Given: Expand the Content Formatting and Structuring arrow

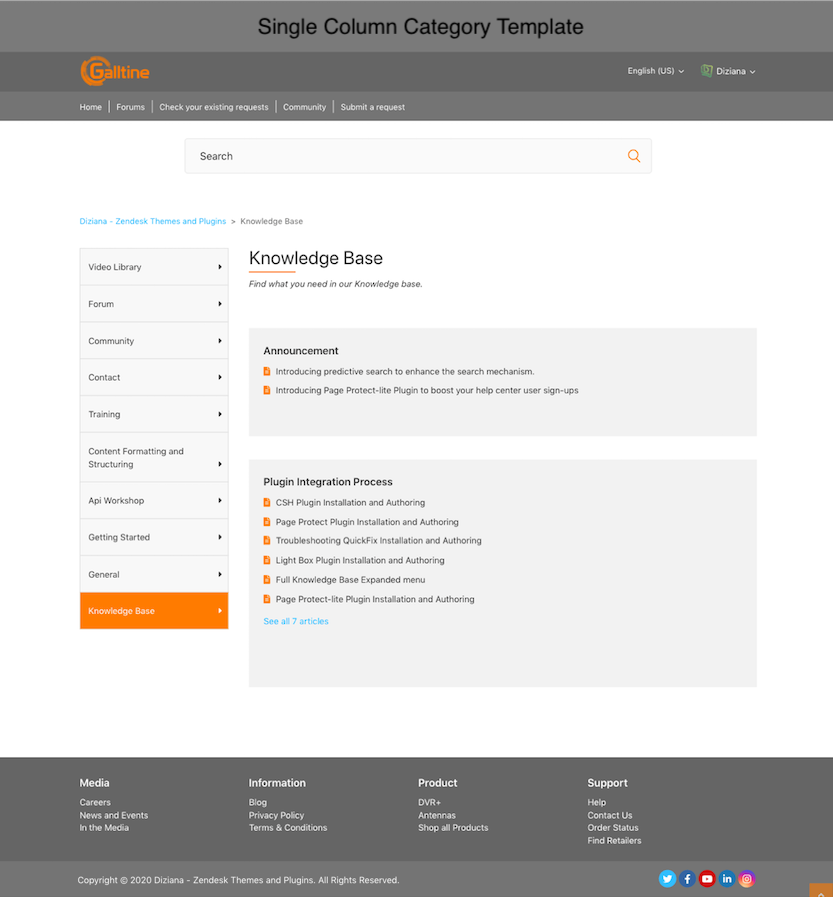Looking at the screenshot, I should pos(220,464).
